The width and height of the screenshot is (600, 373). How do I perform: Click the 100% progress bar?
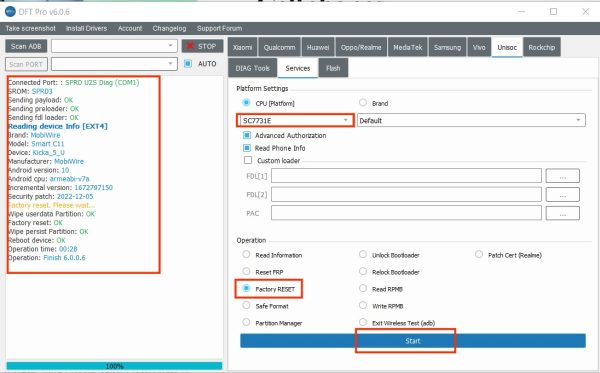(x=114, y=366)
